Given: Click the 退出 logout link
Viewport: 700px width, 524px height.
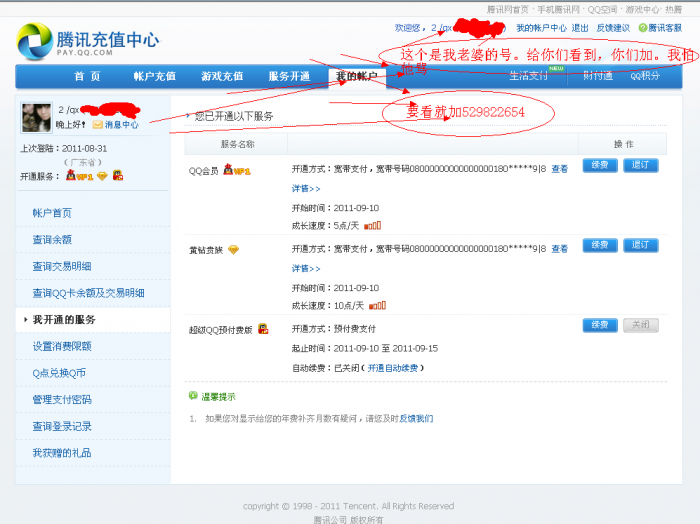Looking at the screenshot, I should pos(580,28).
